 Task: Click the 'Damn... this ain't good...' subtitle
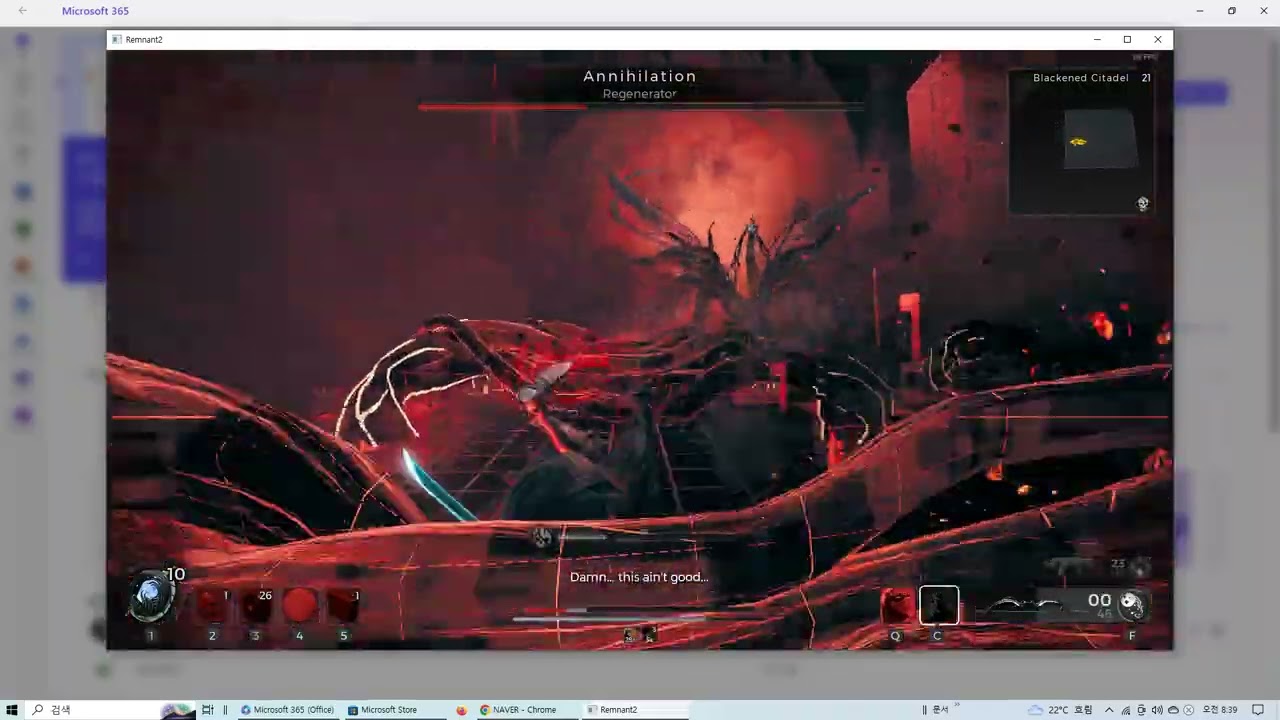(639, 577)
